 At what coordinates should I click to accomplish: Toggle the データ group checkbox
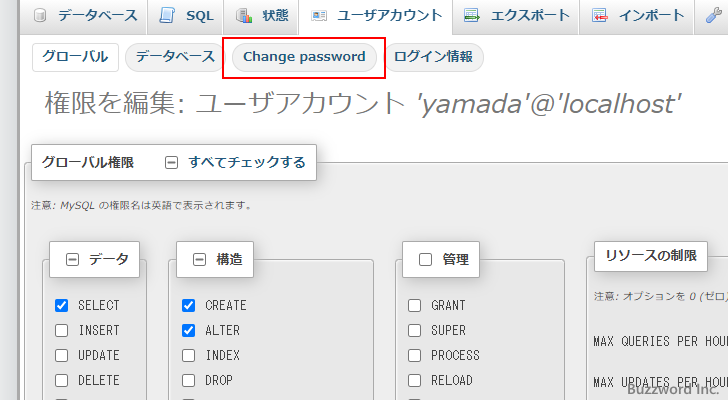tap(72, 259)
